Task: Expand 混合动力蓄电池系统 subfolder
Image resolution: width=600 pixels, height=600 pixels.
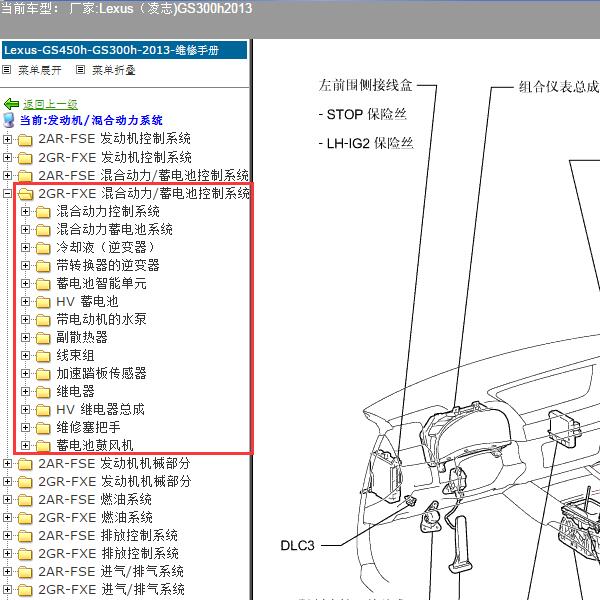Action: 25,230
